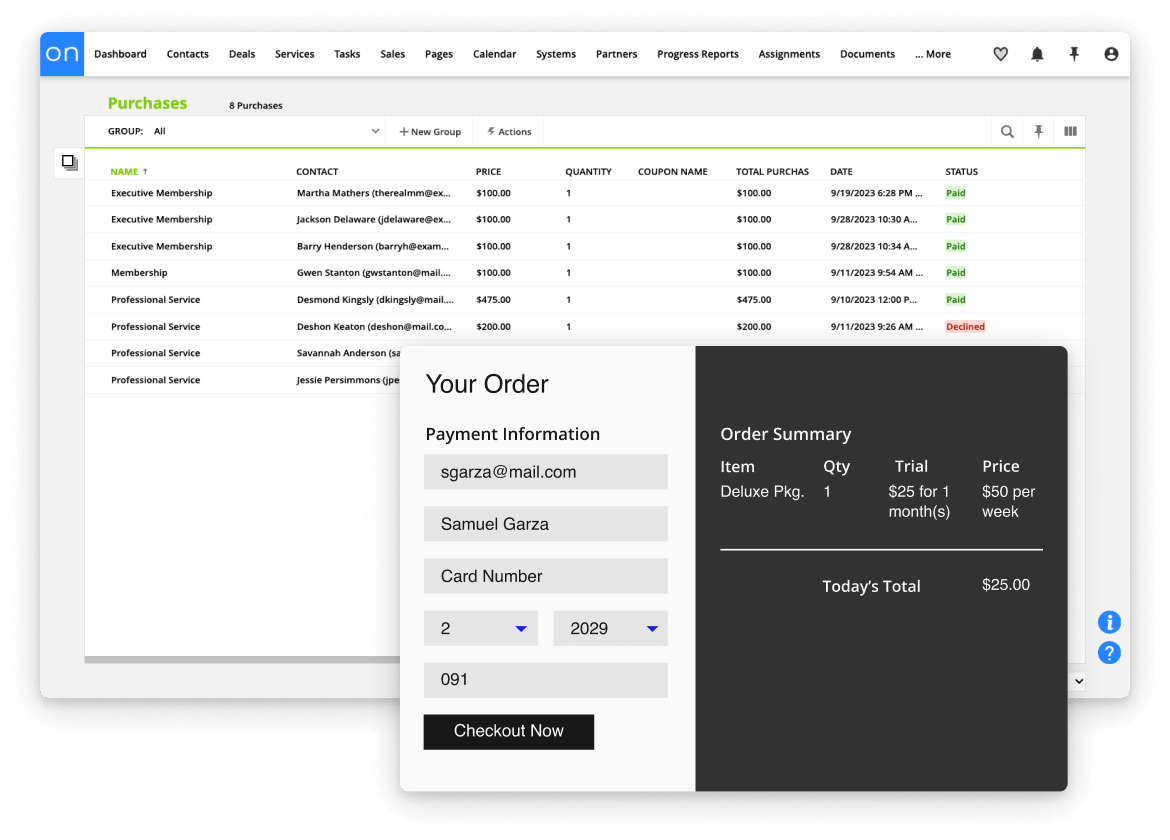Viewport: 1170px width, 840px height.
Task: Expand the small dropdown at the bottom right
Action: tap(1078, 680)
